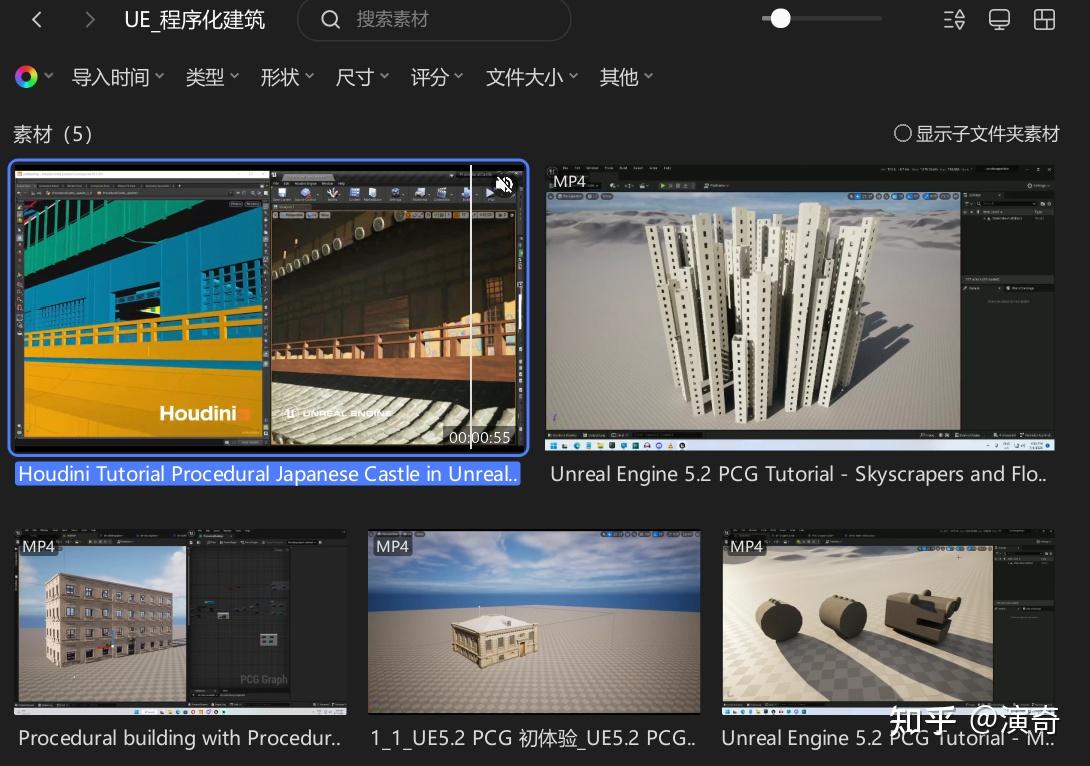Toggle the color filter dropdown chevron
This screenshot has height=766, width=1090.
49,75
